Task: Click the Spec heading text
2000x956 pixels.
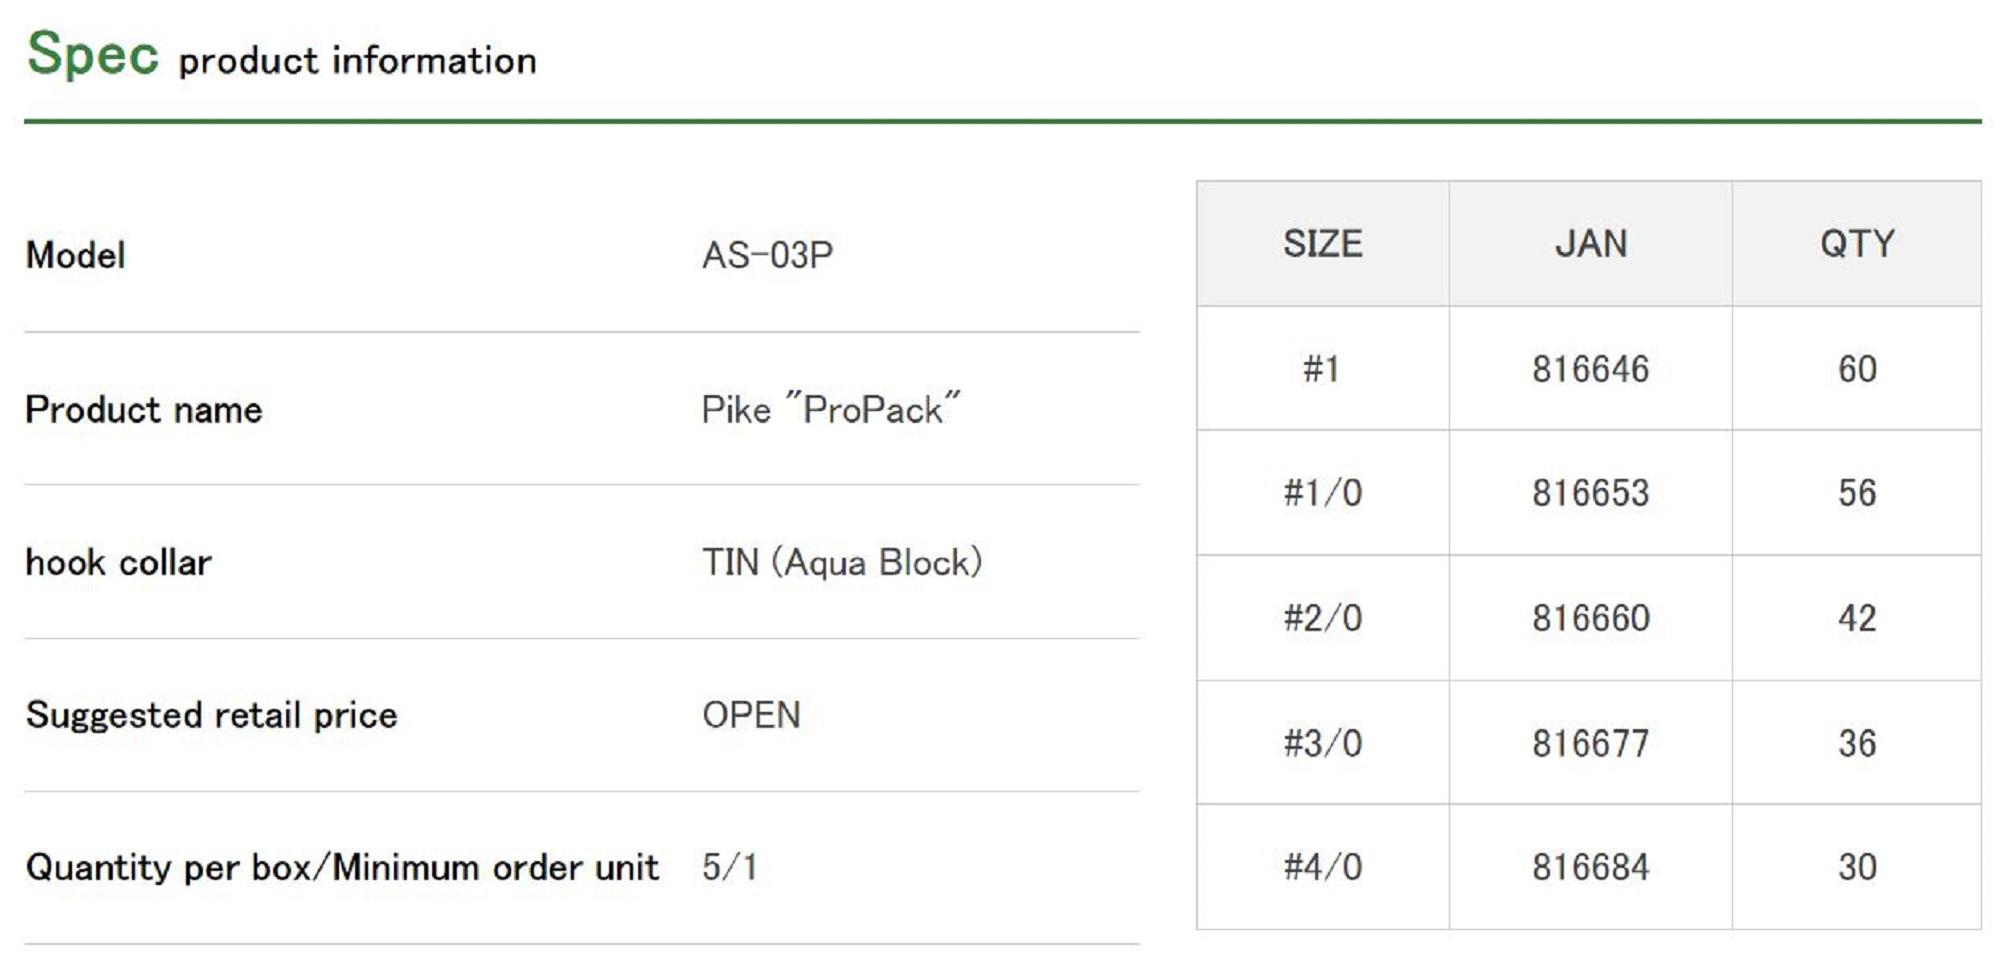Action: pos(92,54)
